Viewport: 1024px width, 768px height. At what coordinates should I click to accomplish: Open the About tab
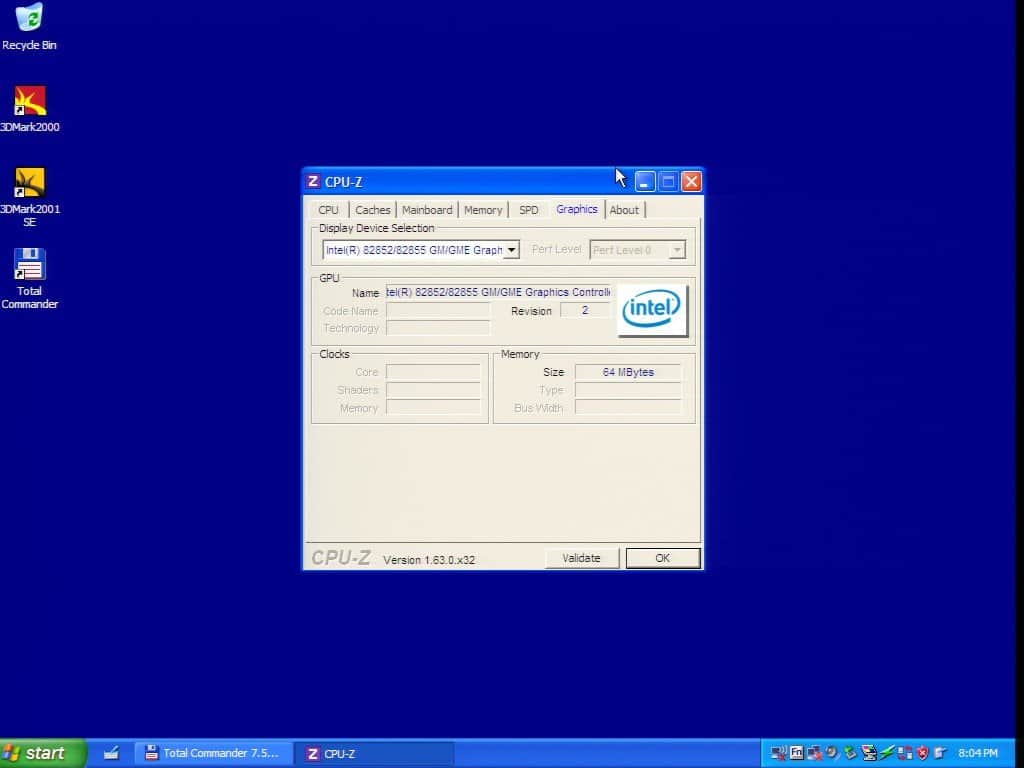pyautogui.click(x=624, y=210)
